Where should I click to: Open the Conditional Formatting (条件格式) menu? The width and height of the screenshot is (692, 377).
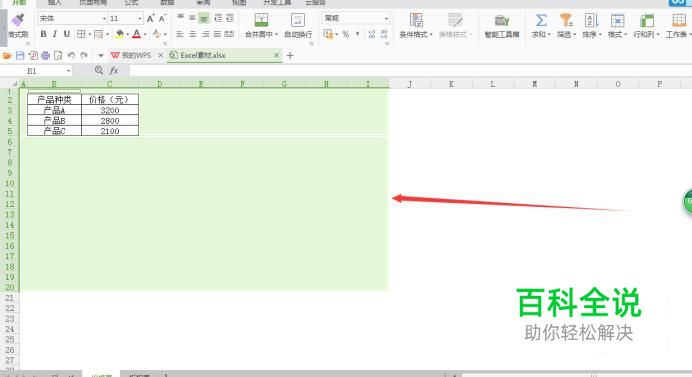tap(416, 26)
